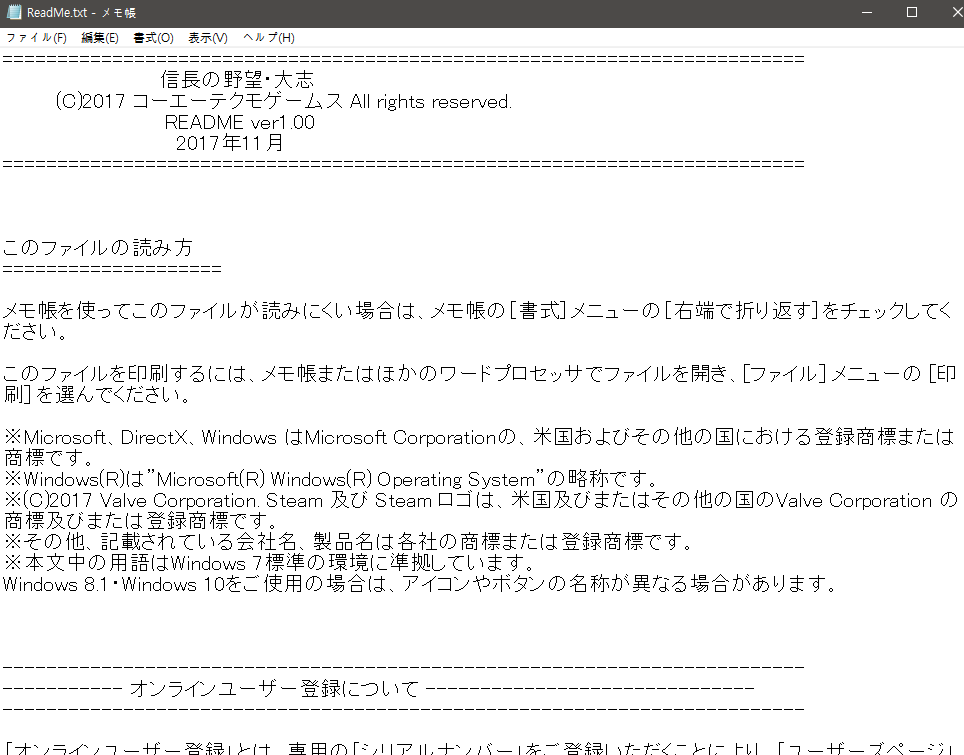Close the Notepad window
The image size is (964, 755).
[x=955, y=12]
